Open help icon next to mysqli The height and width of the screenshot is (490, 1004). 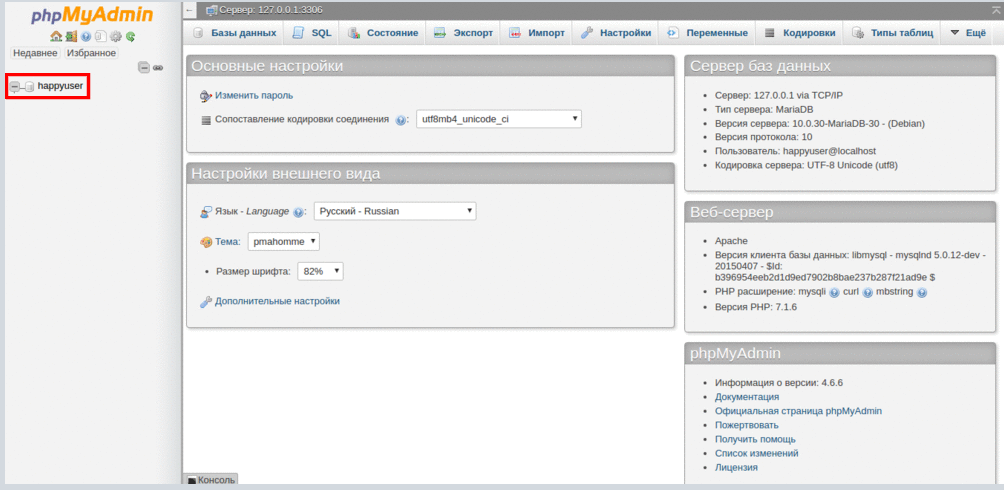pyautogui.click(x=834, y=292)
